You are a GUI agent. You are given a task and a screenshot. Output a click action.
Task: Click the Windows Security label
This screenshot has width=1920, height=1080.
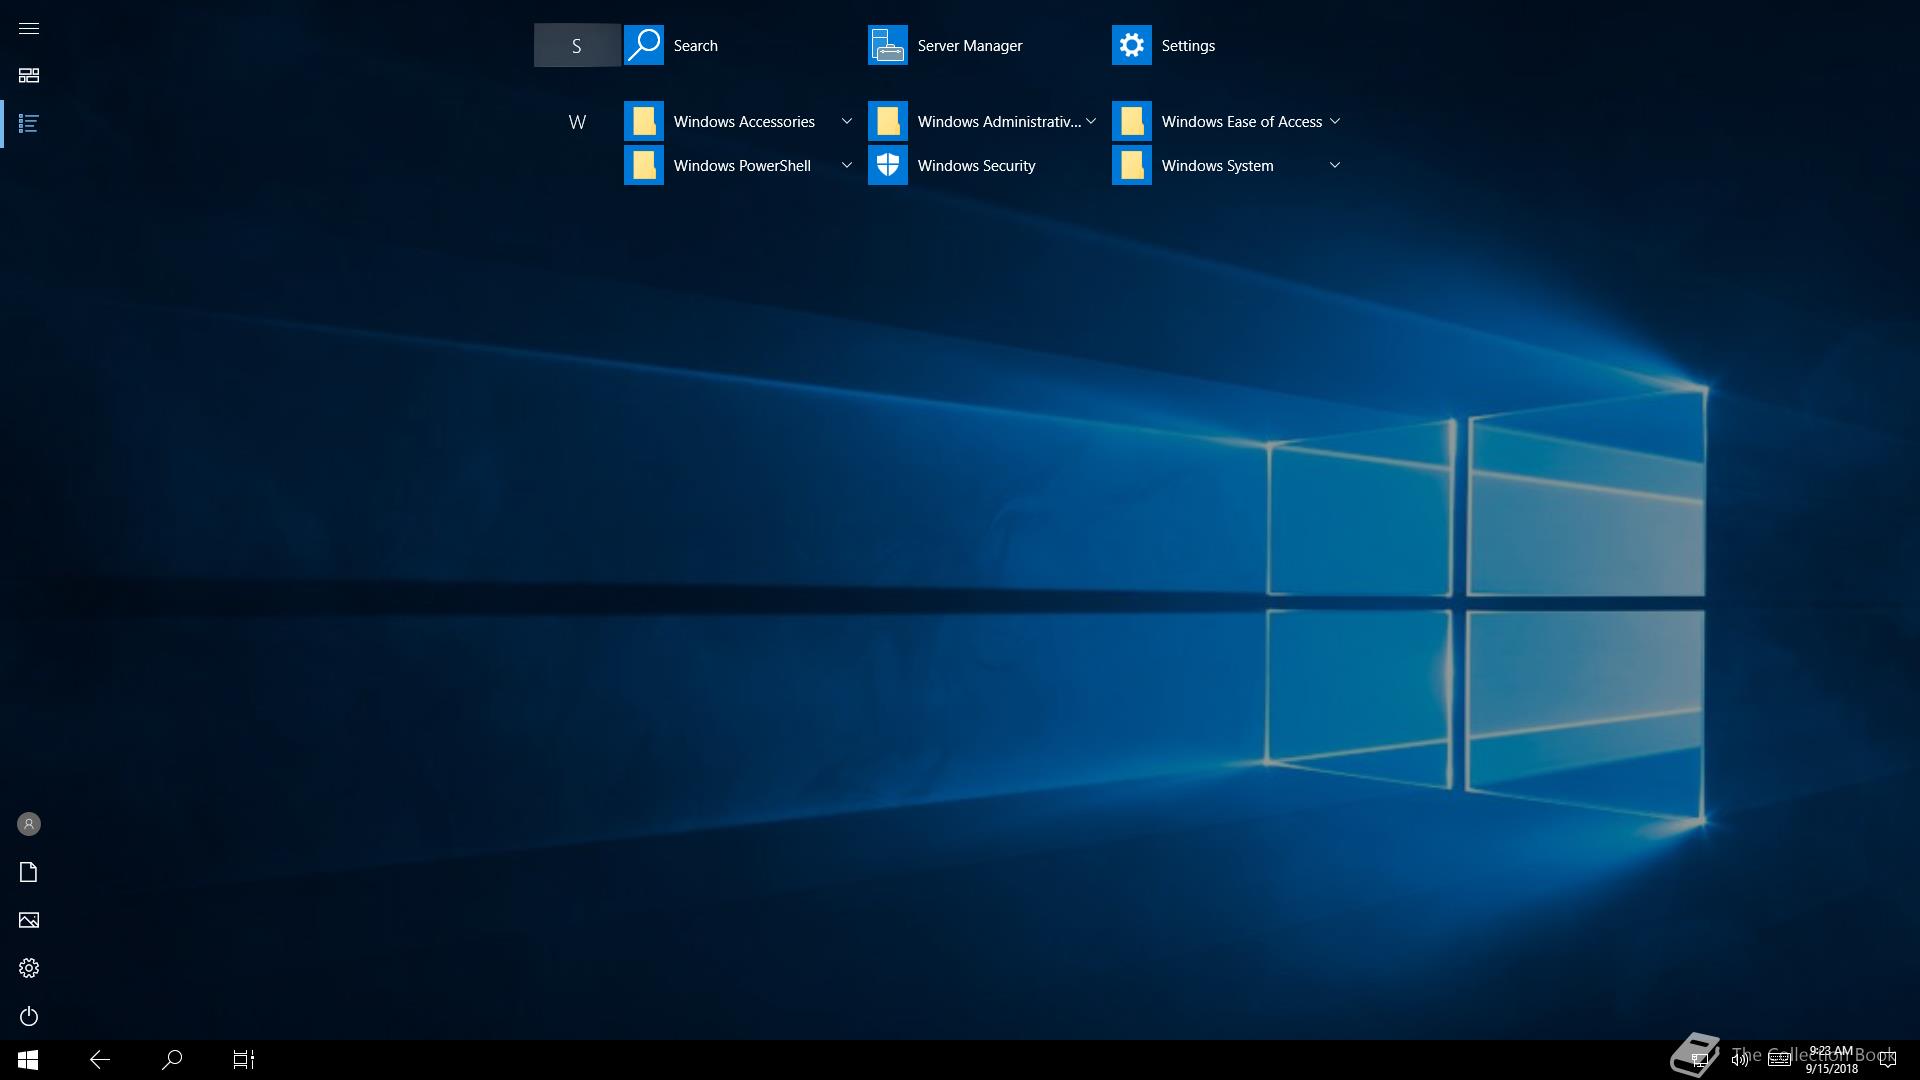976,166
